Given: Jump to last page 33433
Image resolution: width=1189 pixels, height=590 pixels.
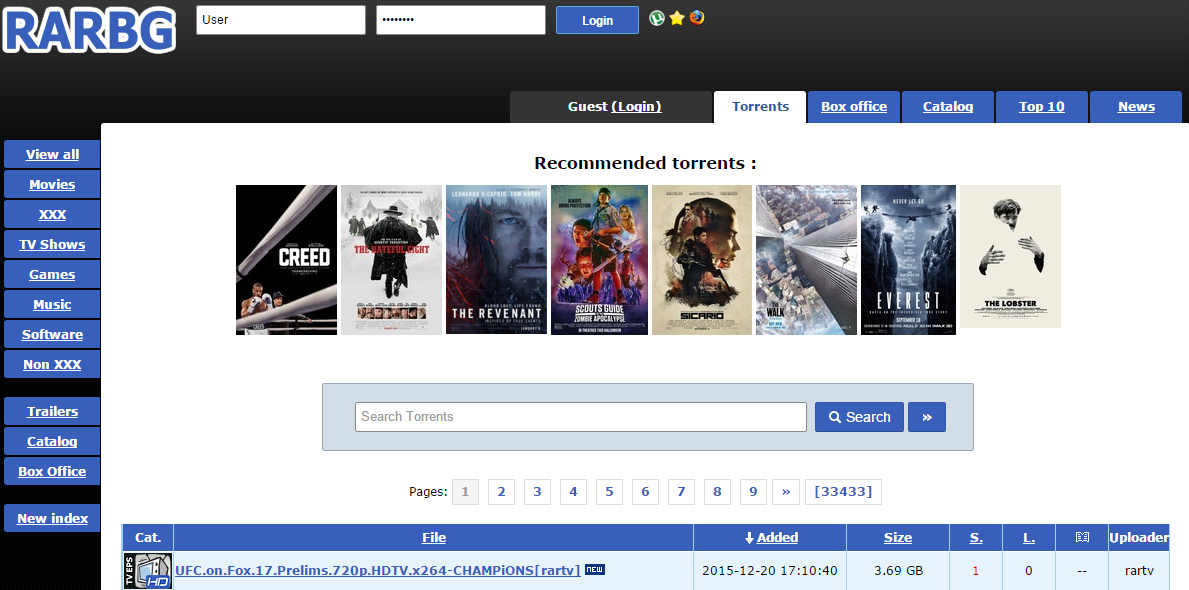Looking at the screenshot, I should 843,491.
